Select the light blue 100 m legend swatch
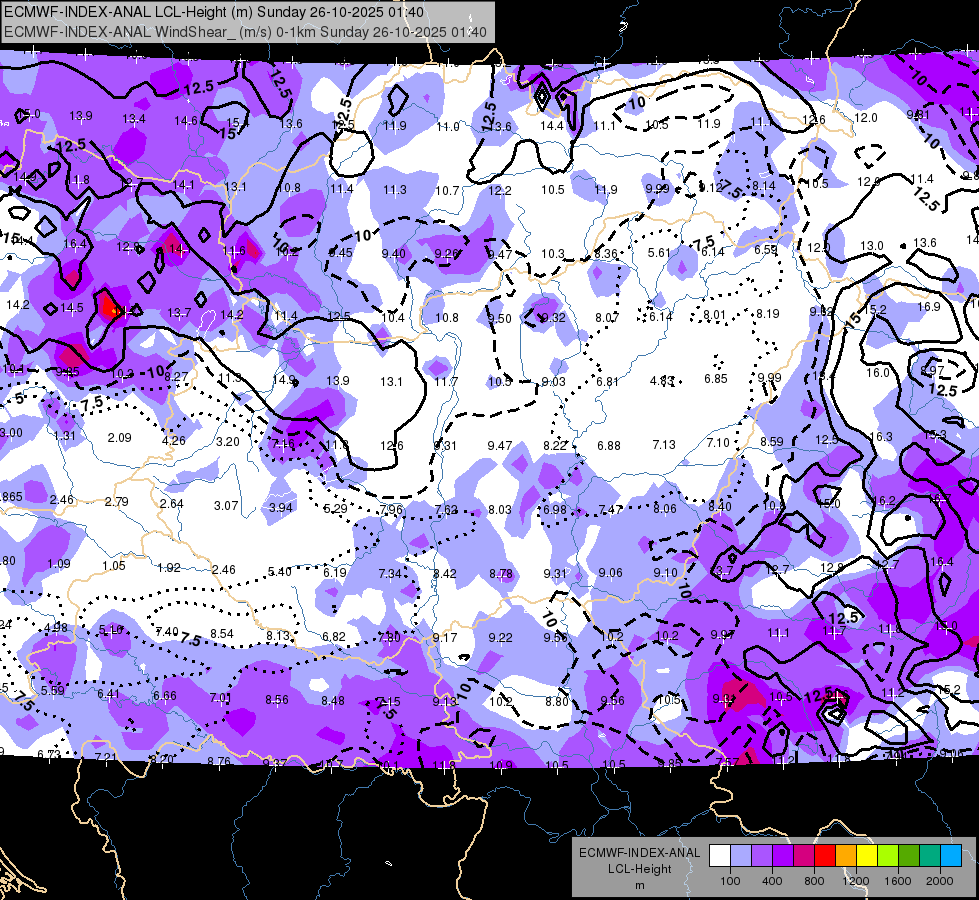Image resolution: width=979 pixels, height=900 pixels. 741,855
